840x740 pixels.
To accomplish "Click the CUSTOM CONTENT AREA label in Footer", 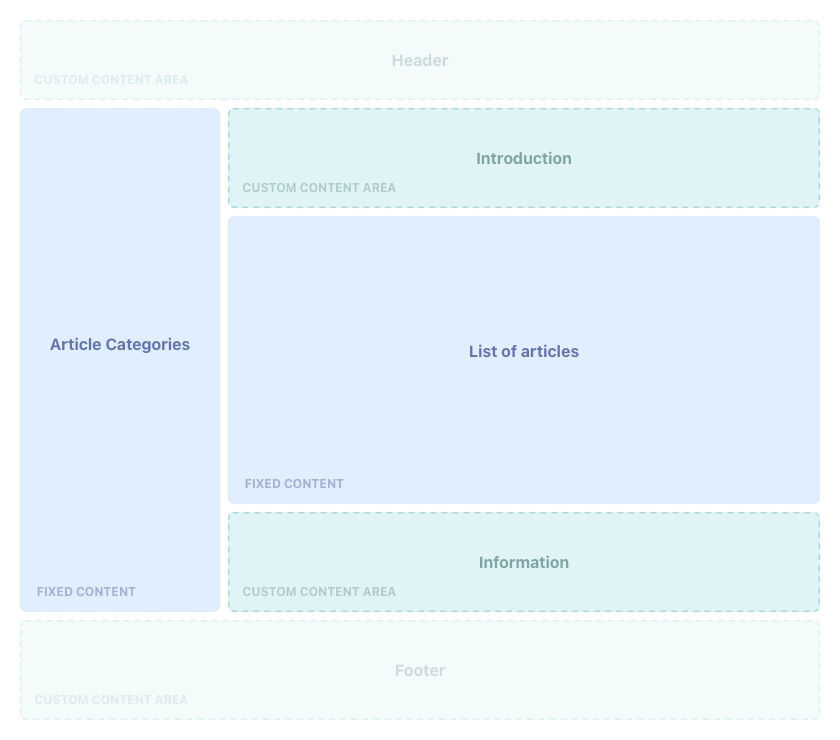I will tap(111, 700).
